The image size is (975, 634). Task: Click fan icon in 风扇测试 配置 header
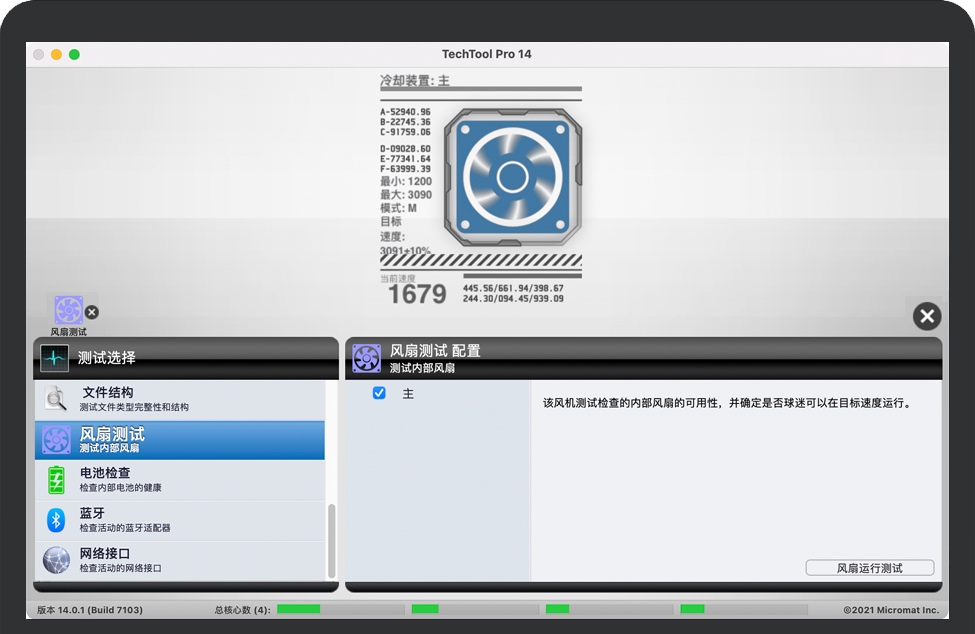(366, 357)
